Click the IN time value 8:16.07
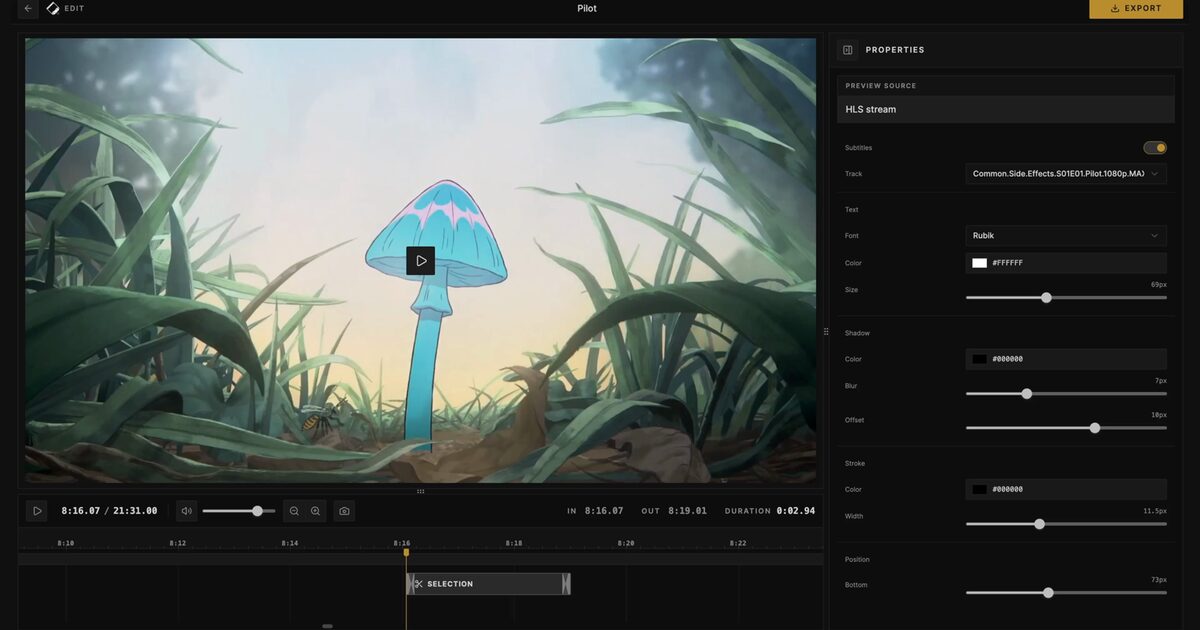The height and width of the screenshot is (630, 1200). (x=604, y=511)
